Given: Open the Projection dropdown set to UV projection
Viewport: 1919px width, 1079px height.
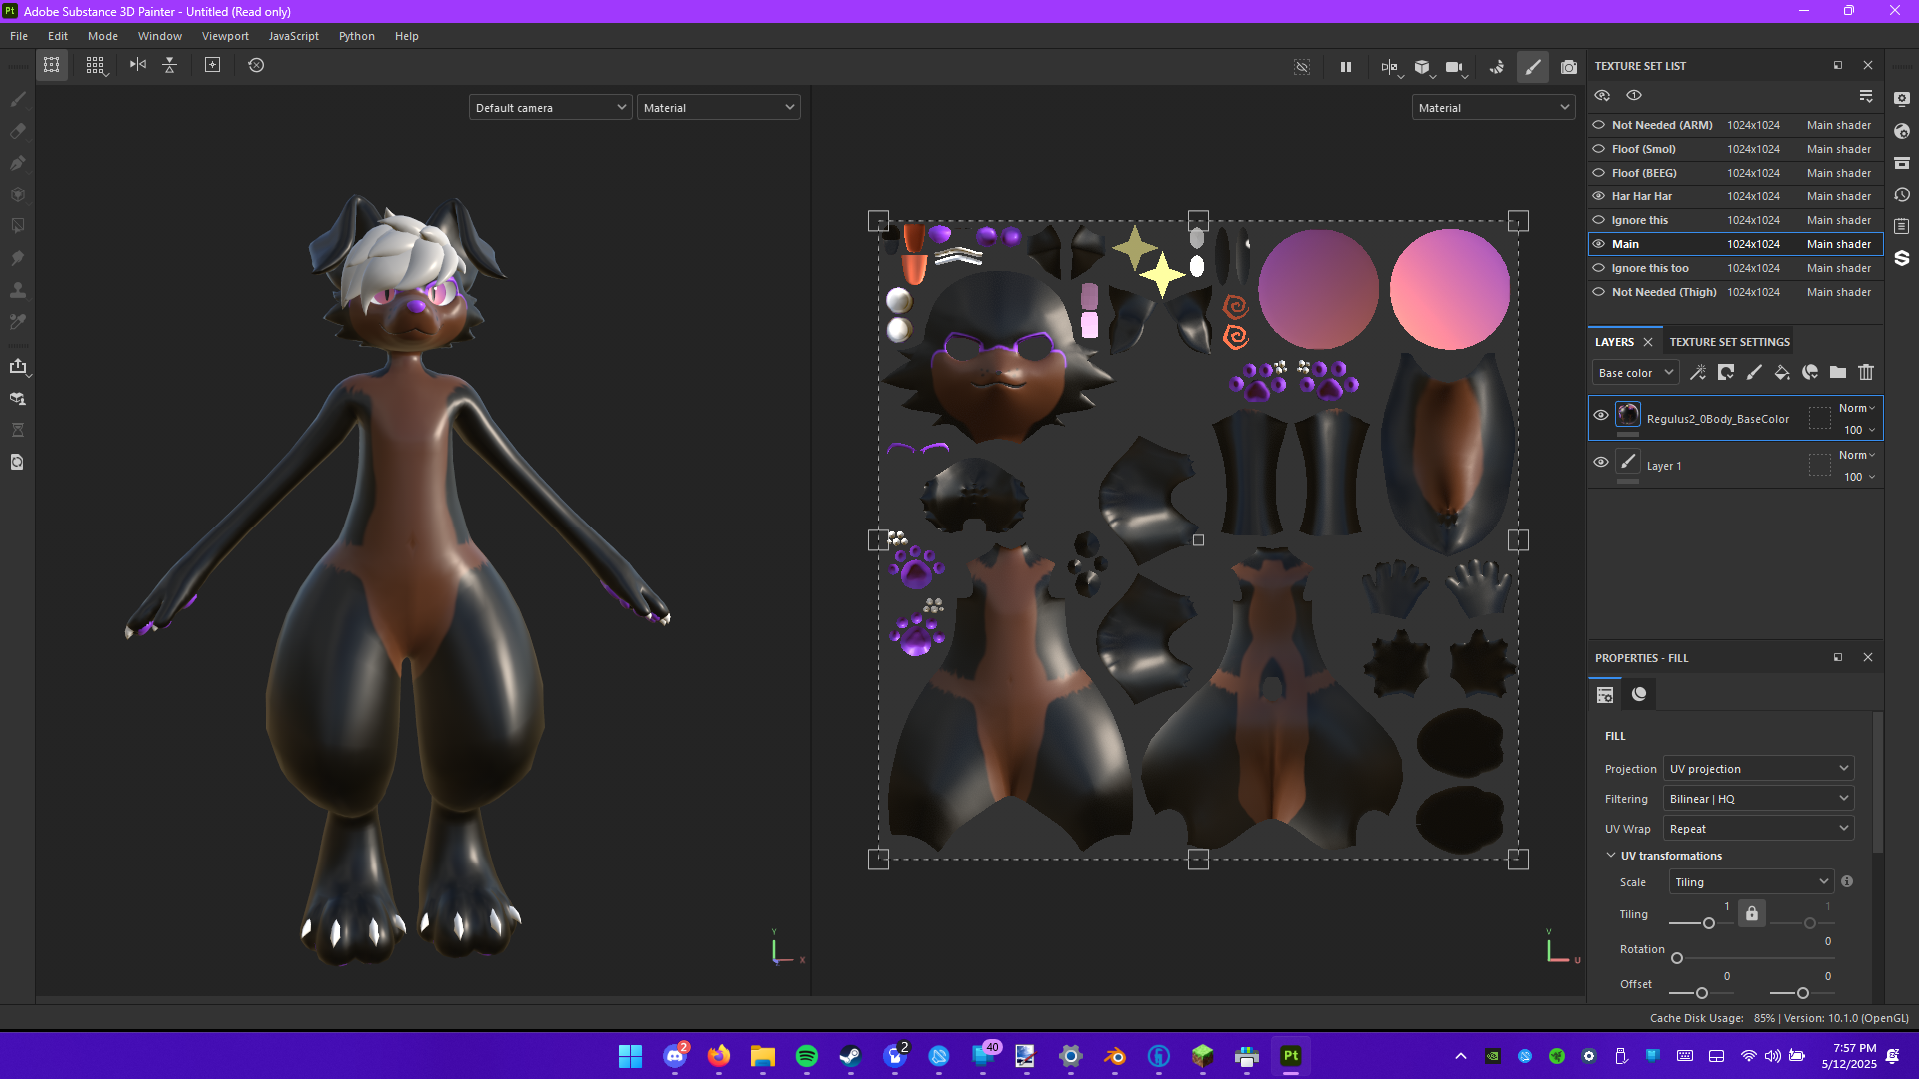Looking at the screenshot, I should tap(1758, 769).
